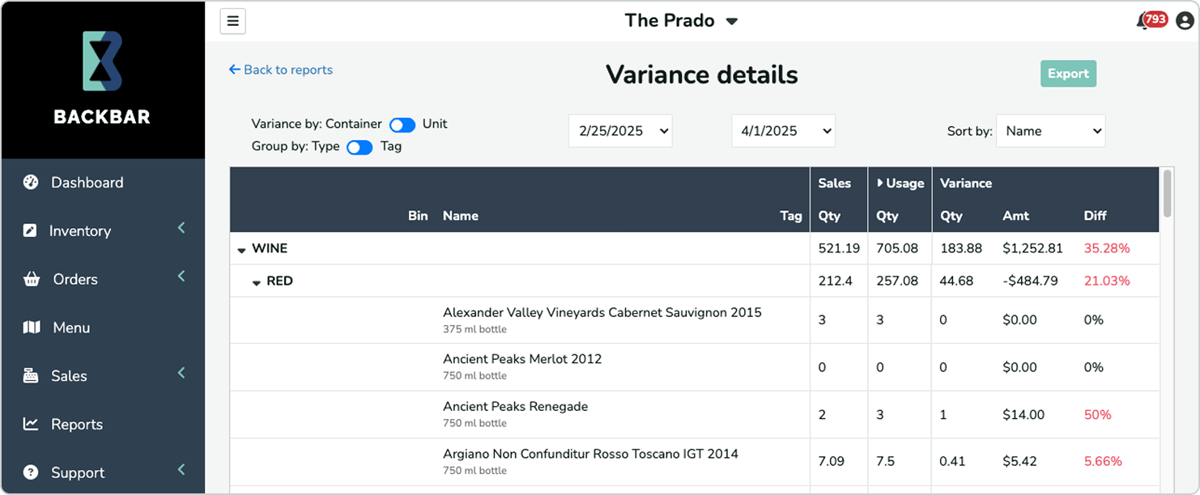Expand the Support sidebar chevron
Image resolution: width=1200 pixels, height=495 pixels.
pos(182,469)
